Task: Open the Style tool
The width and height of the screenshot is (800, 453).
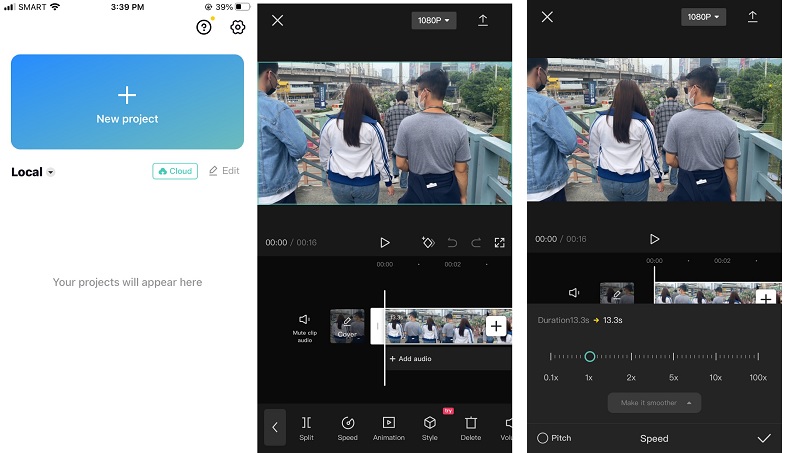Action: (x=429, y=427)
